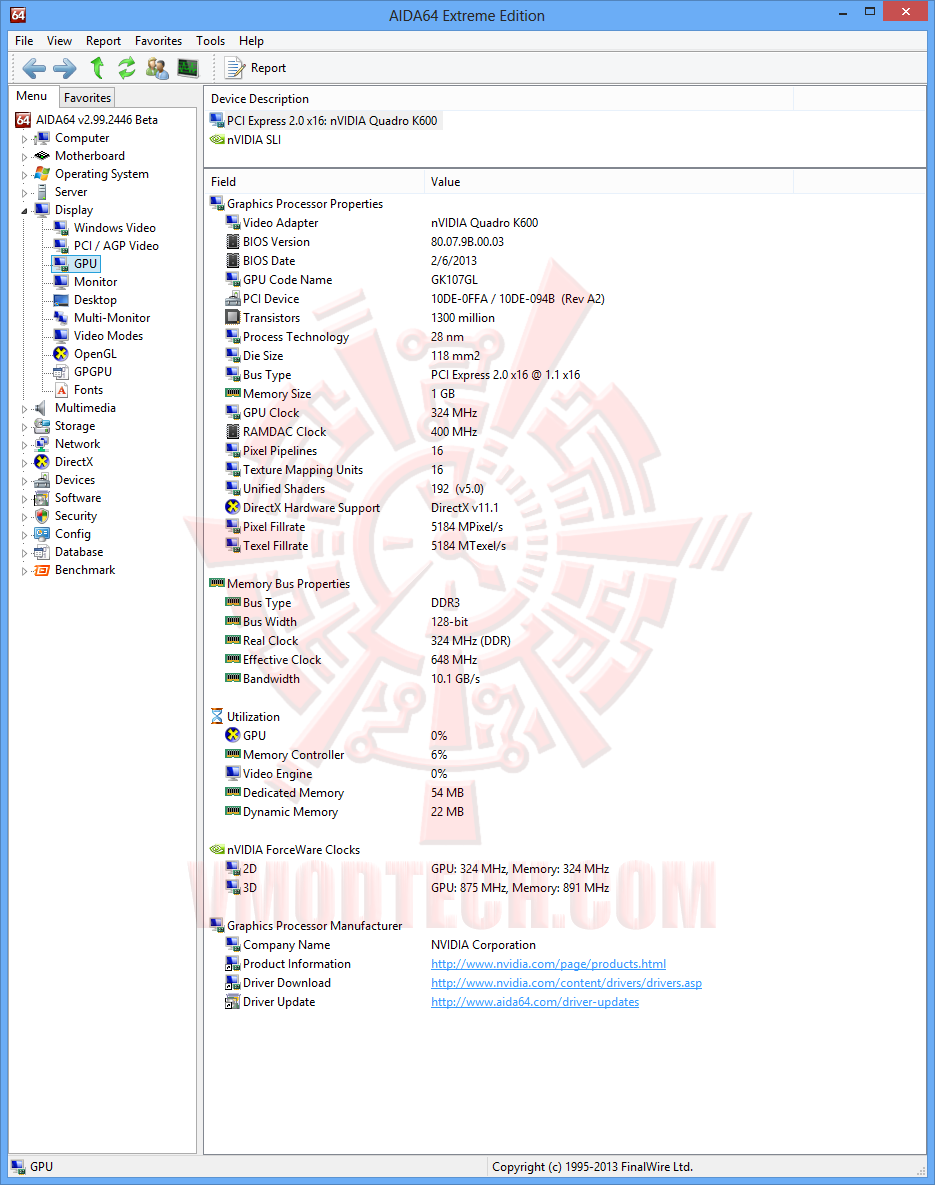
Task: Select the Server tree icon
Action: coord(42,192)
